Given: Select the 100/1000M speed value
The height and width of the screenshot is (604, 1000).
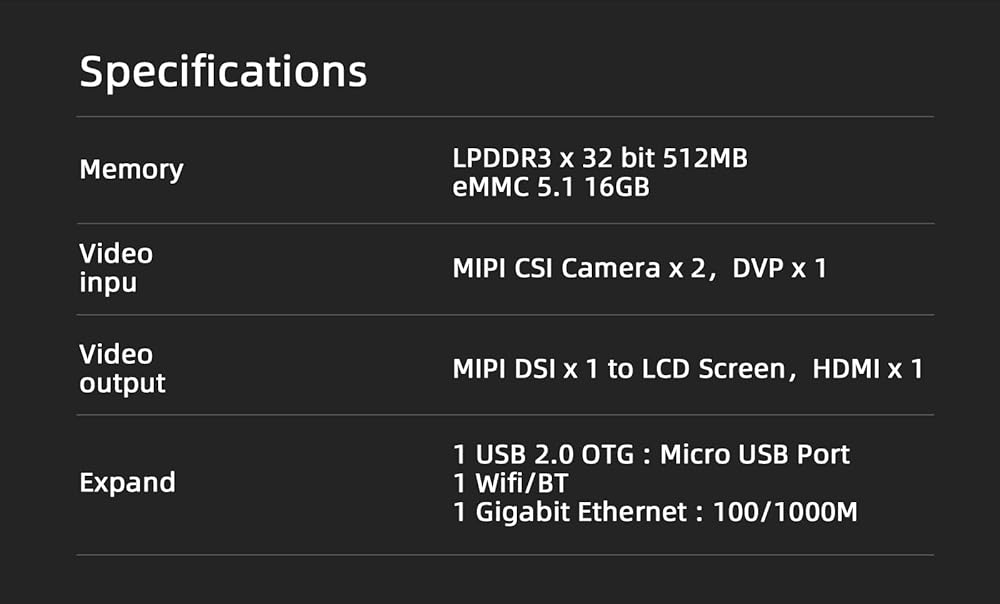Looking at the screenshot, I should (785, 513).
